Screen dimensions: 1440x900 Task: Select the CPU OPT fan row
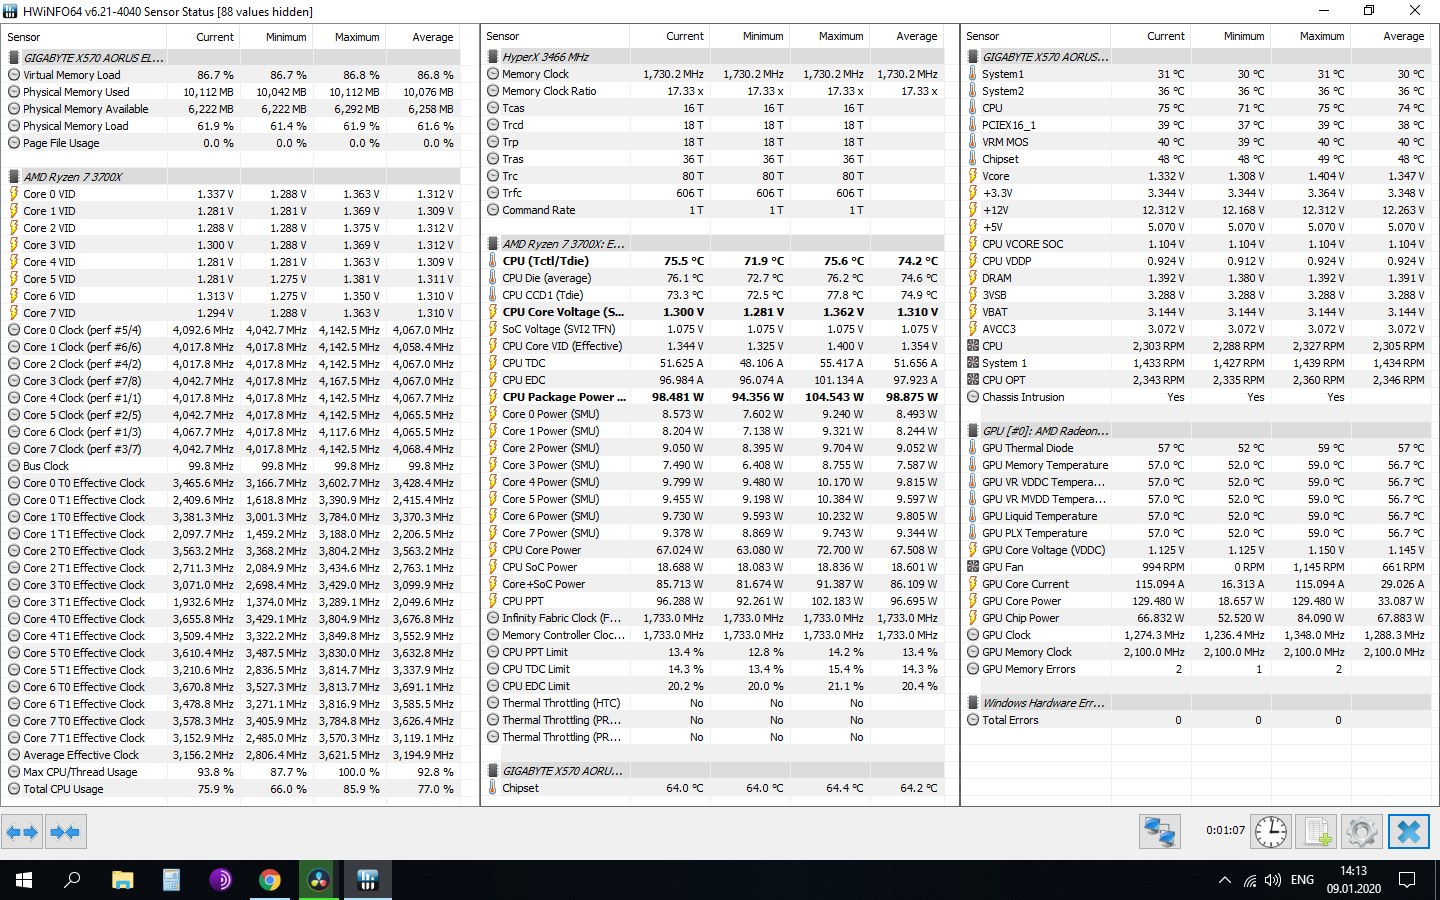(x=1198, y=380)
